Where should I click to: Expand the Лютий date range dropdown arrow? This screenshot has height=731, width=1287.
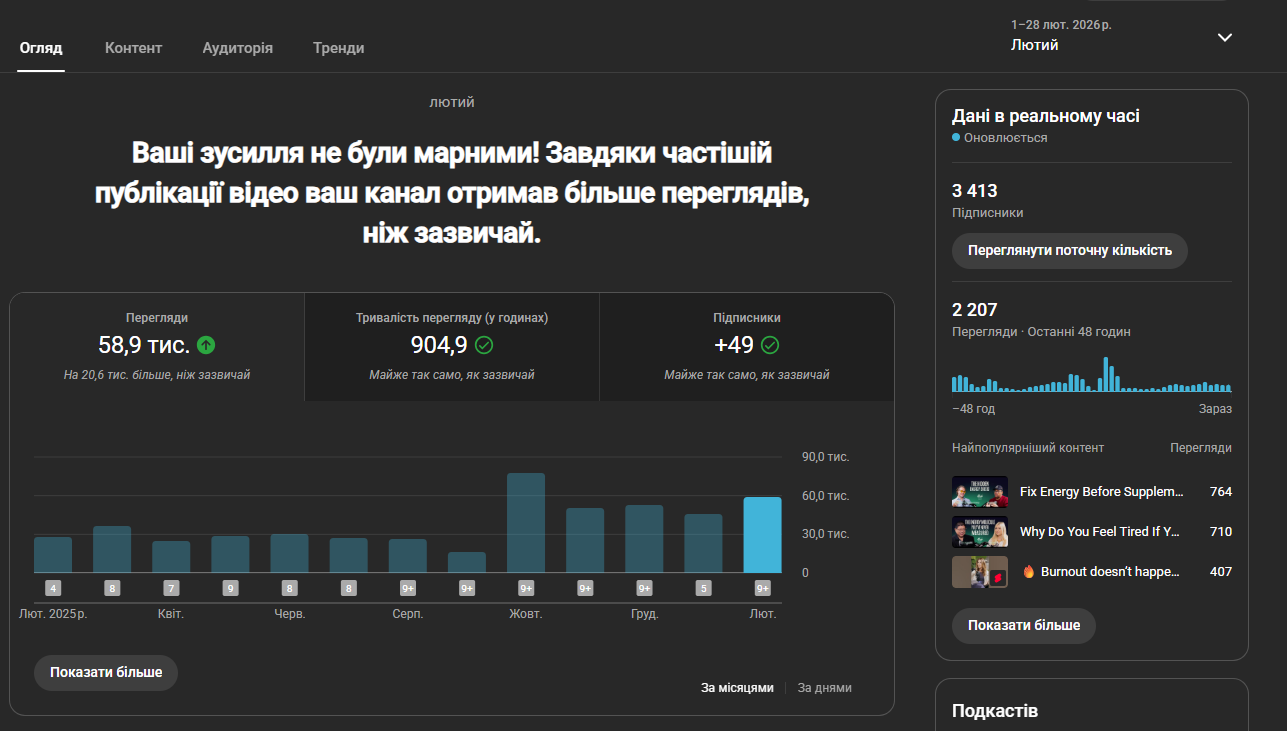coord(1225,37)
